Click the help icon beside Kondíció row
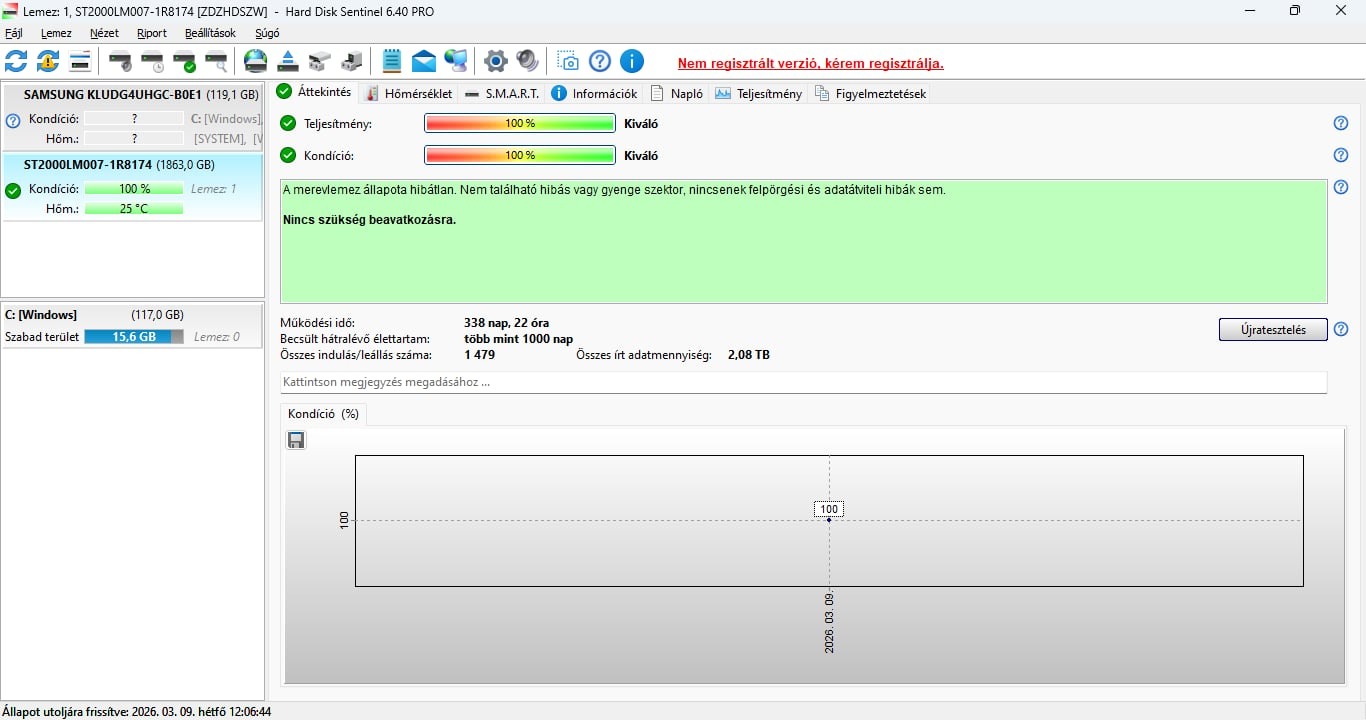Screen dimensions: 1366x720 pos(1341,155)
